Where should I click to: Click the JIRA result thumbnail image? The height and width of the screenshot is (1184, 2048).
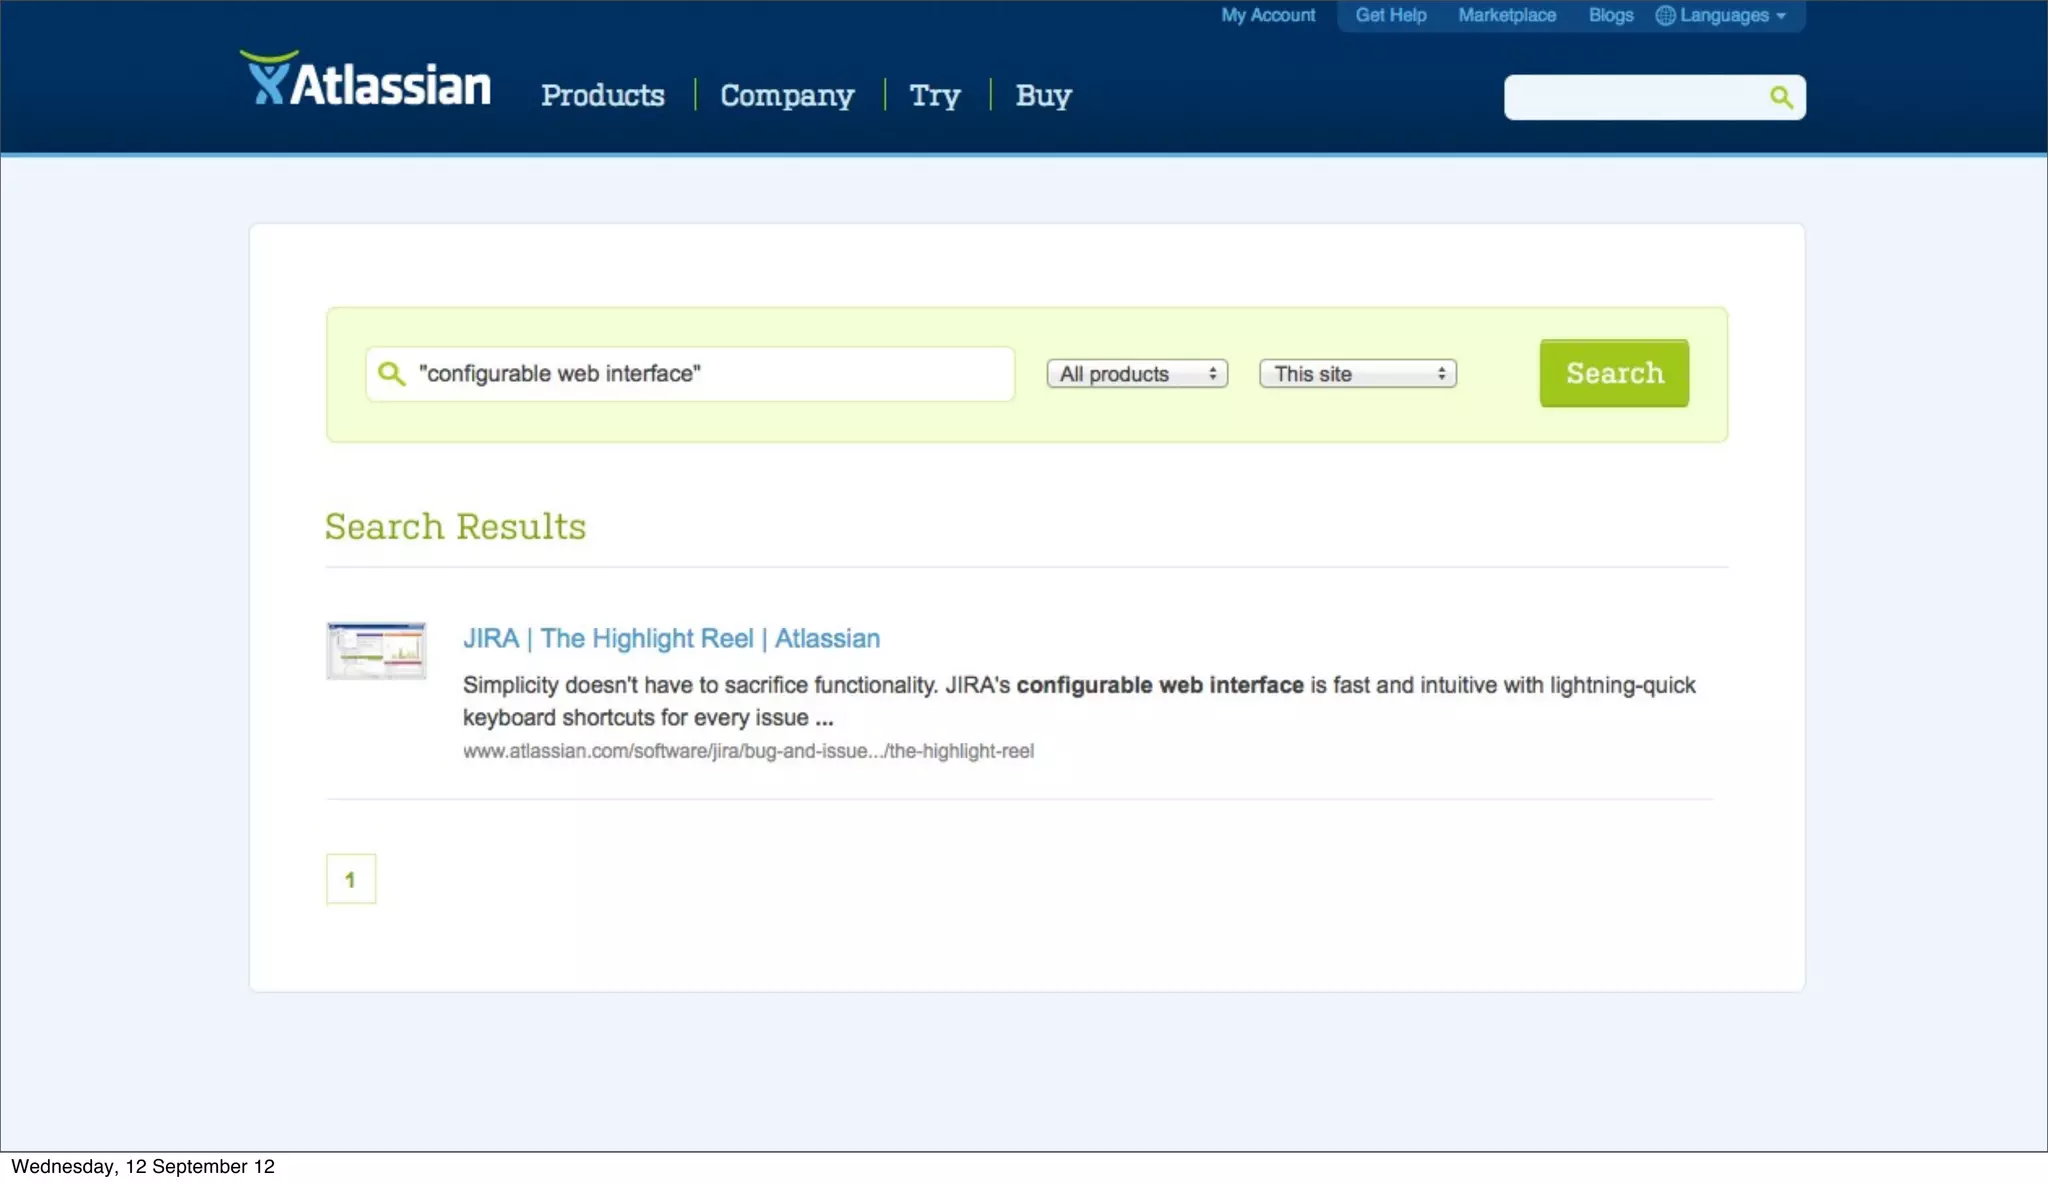point(376,651)
